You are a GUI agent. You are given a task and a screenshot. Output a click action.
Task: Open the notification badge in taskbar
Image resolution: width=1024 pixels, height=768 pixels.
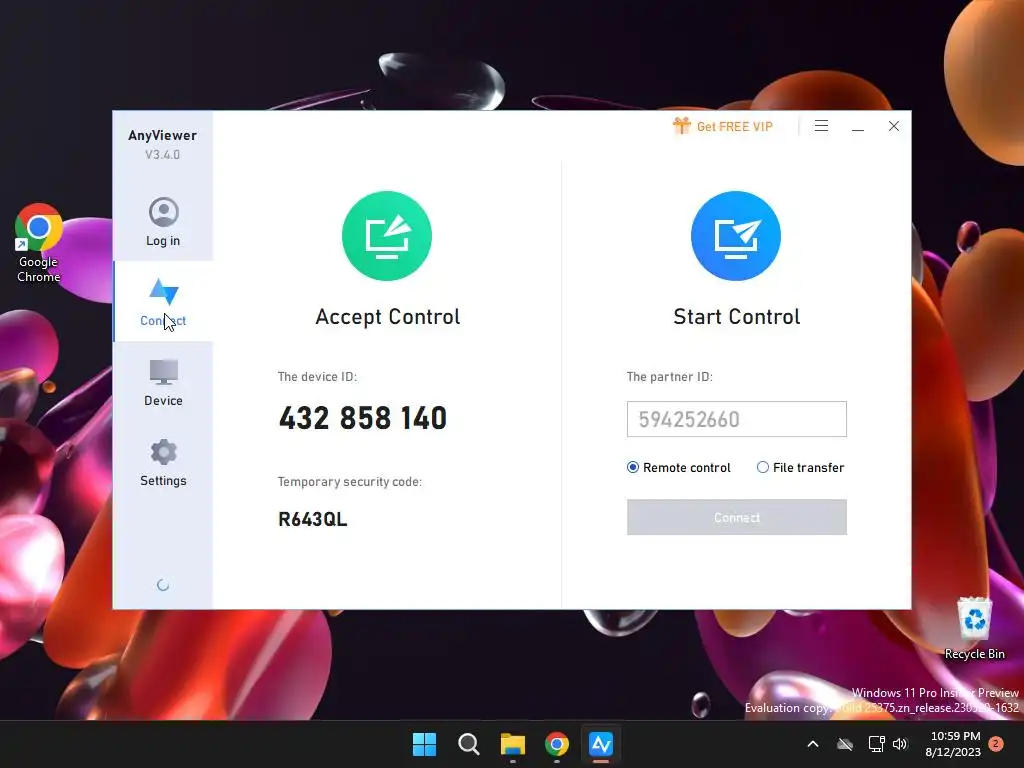pos(996,744)
